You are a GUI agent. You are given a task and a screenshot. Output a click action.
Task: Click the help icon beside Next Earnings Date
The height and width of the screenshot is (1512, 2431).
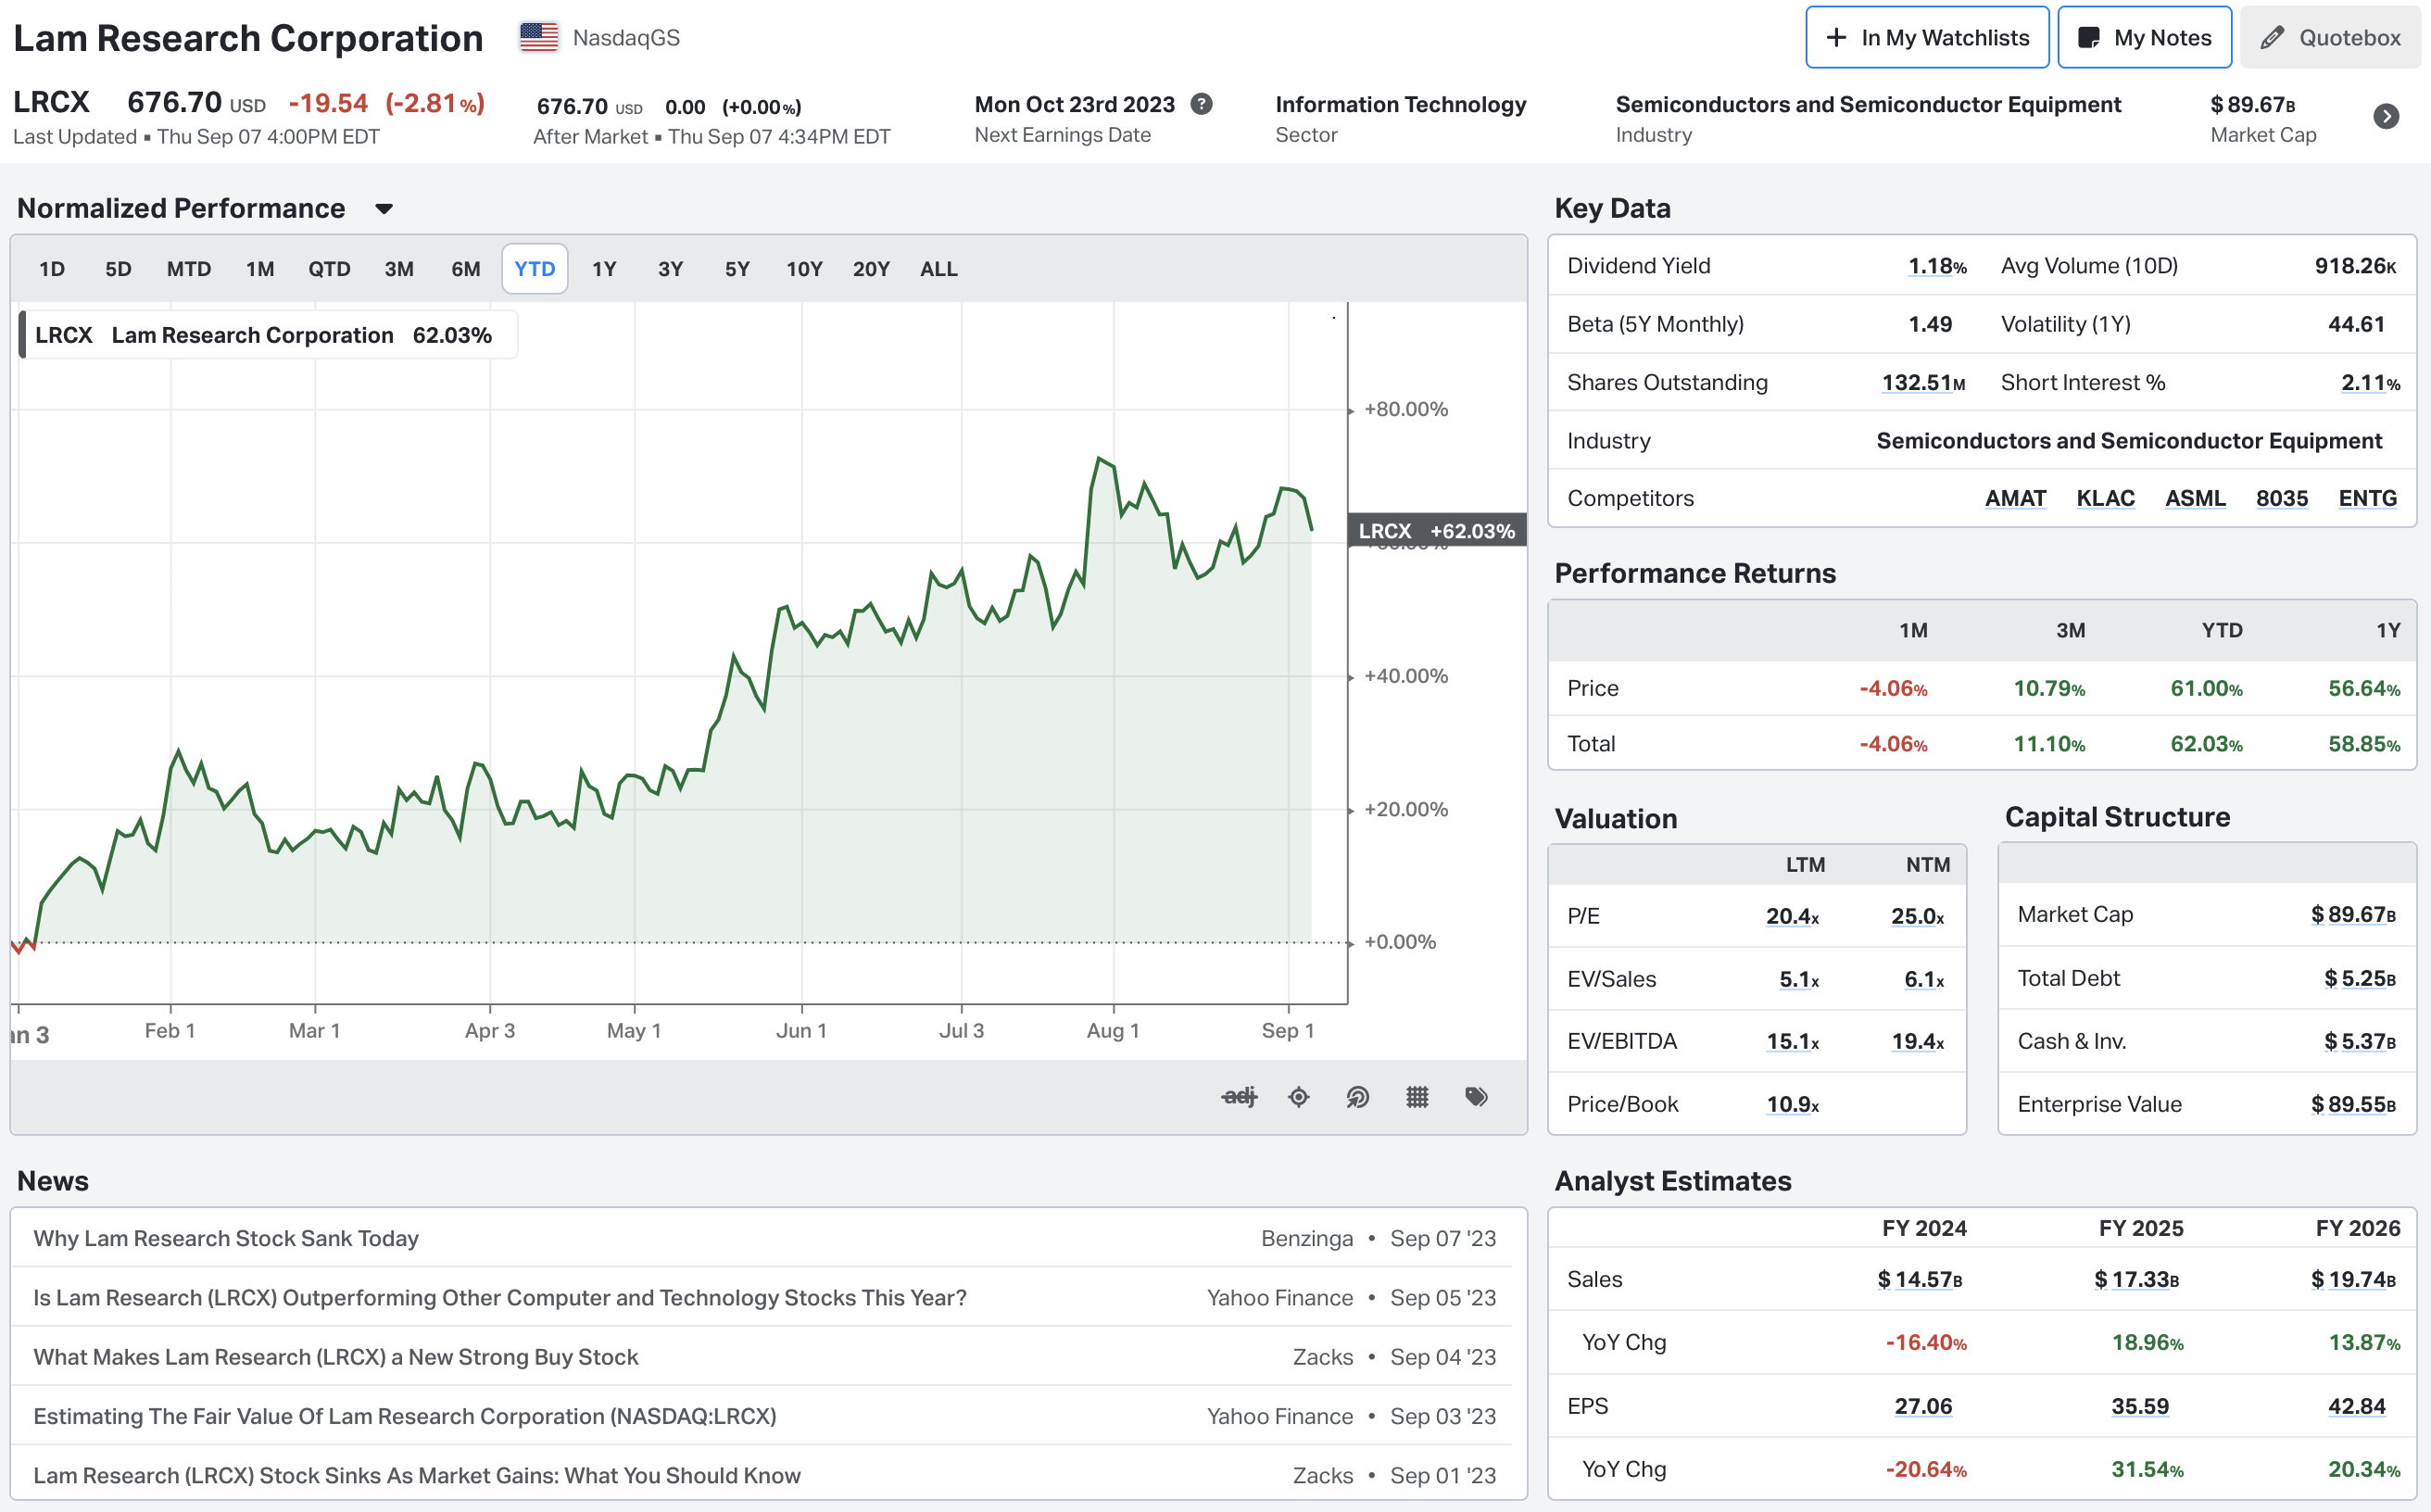1202,104
